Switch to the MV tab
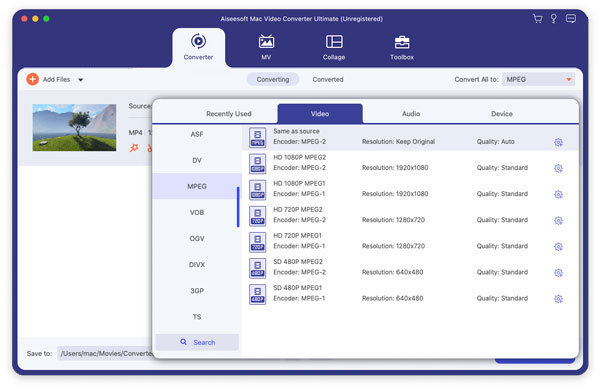The height and width of the screenshot is (389, 600). click(x=266, y=47)
